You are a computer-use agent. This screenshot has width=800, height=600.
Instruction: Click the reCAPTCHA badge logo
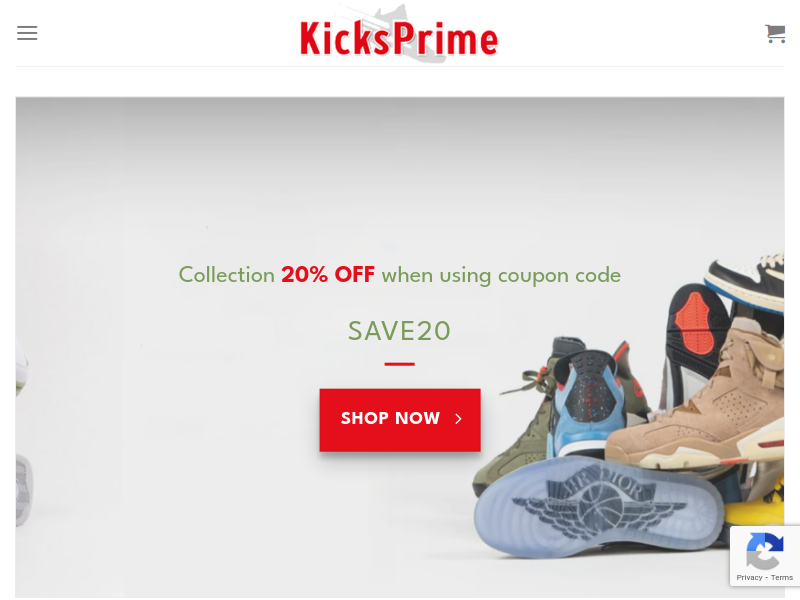click(x=764, y=551)
